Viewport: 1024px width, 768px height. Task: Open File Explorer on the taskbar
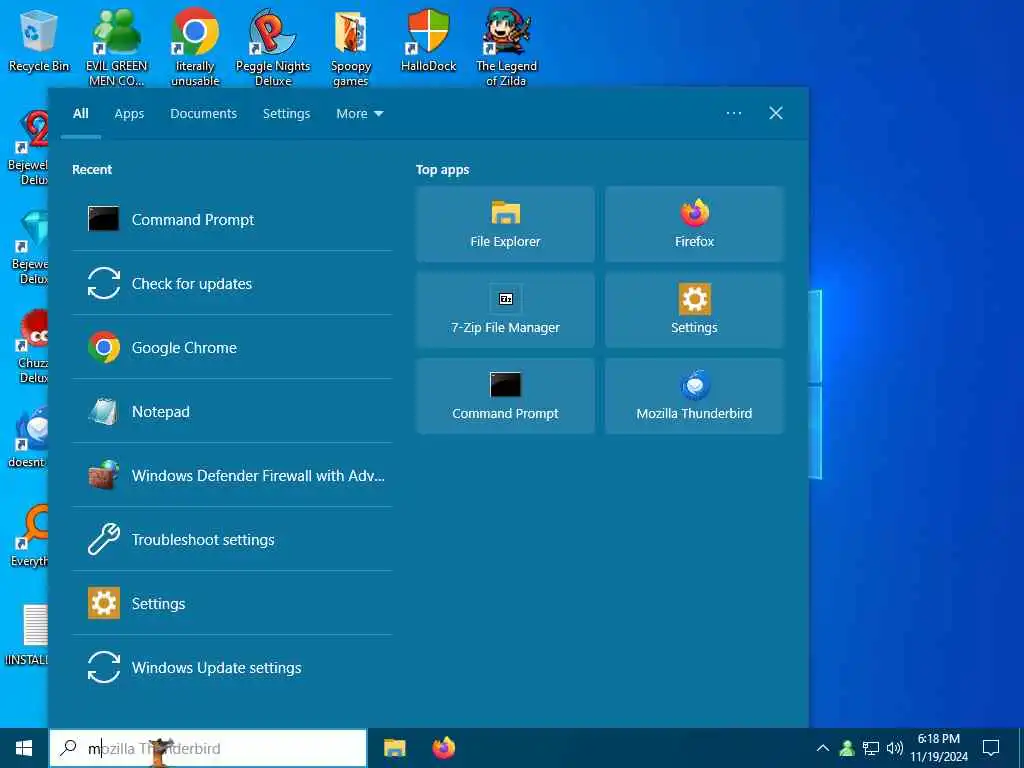(x=394, y=748)
